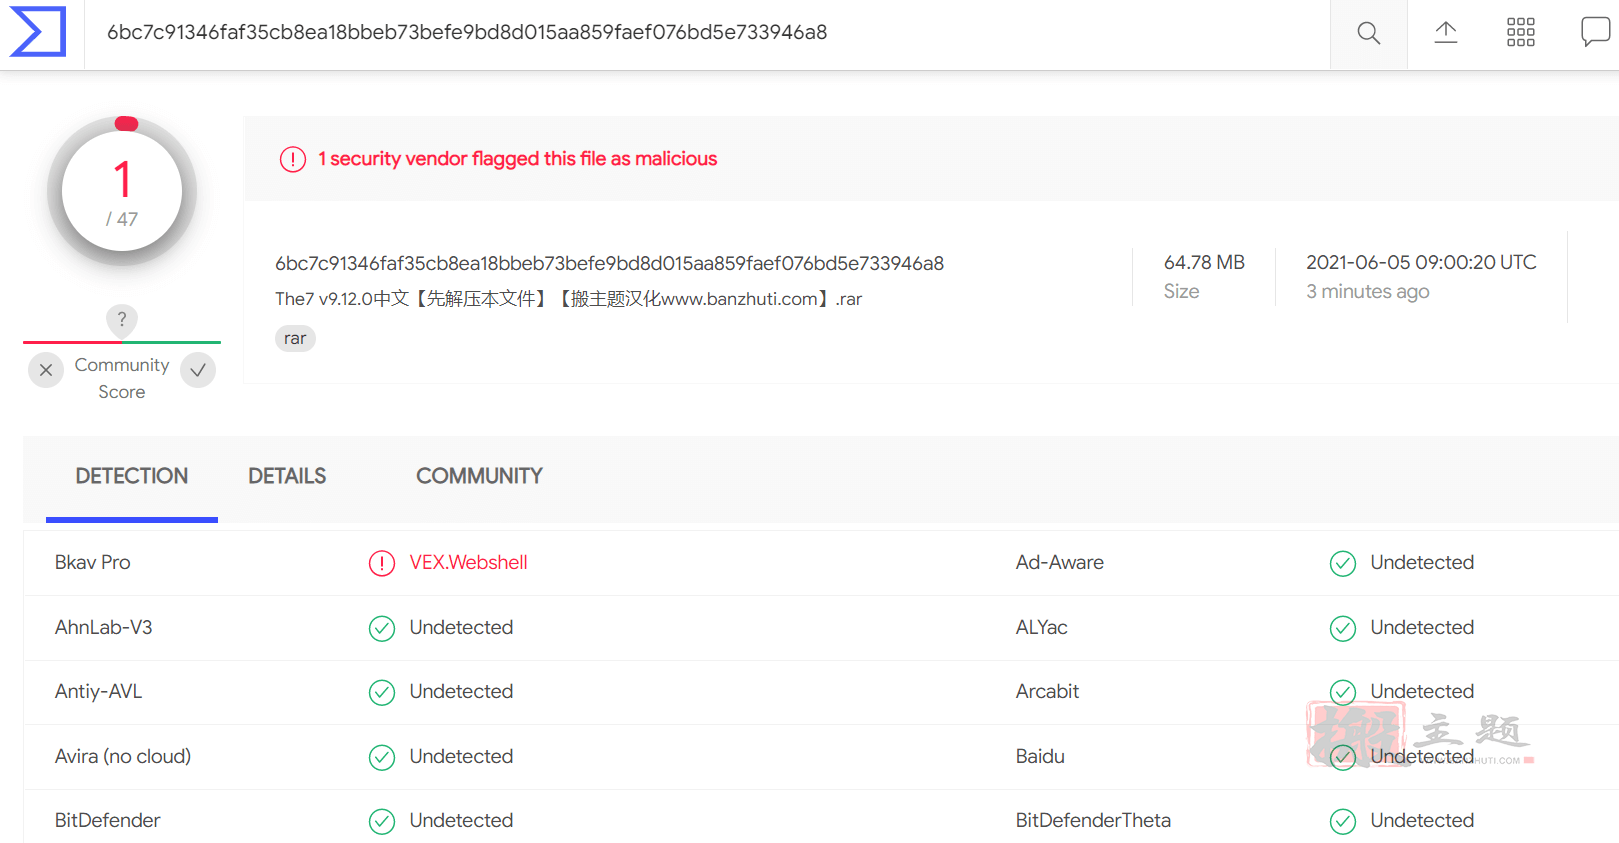Click the '3 minutes ago' text
1619x843 pixels.
click(x=1368, y=292)
